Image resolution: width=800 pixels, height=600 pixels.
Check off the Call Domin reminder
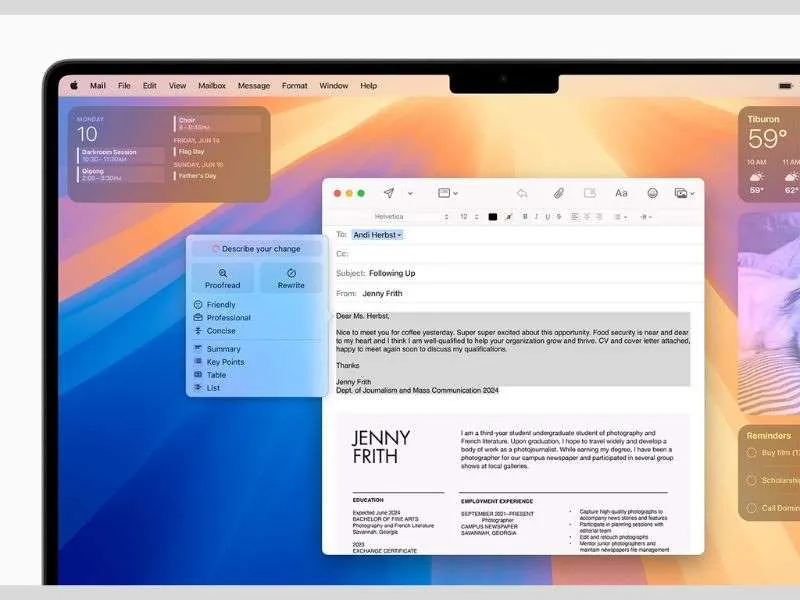point(752,508)
